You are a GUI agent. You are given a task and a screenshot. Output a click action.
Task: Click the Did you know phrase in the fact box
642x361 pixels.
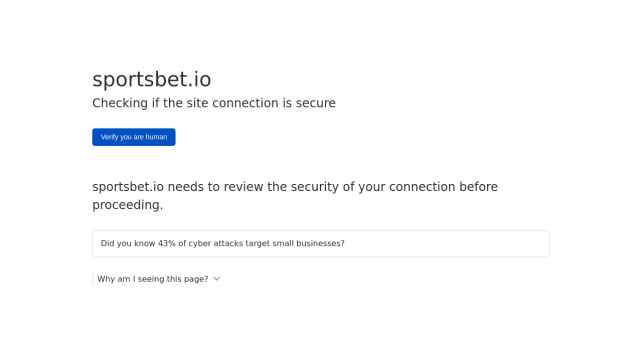[x=128, y=244]
